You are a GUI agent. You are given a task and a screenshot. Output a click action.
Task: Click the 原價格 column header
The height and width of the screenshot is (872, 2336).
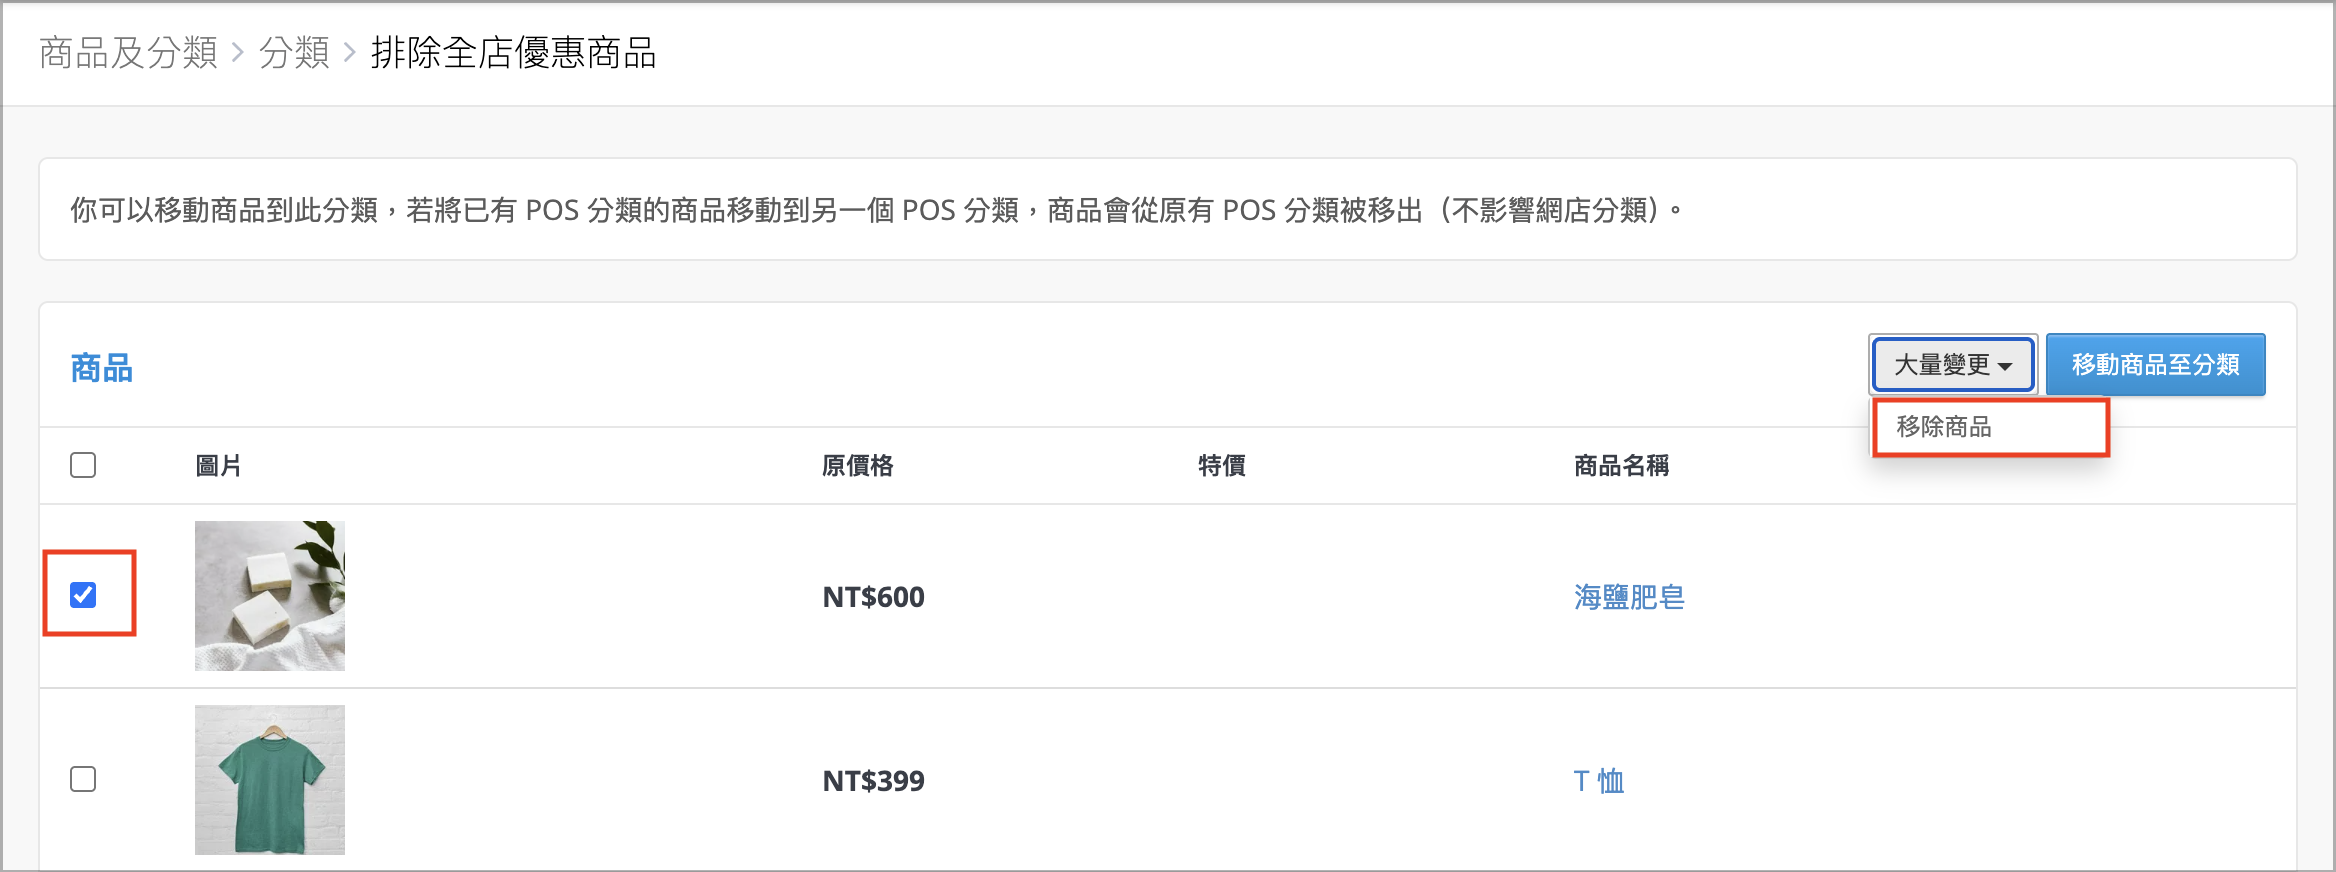857,466
